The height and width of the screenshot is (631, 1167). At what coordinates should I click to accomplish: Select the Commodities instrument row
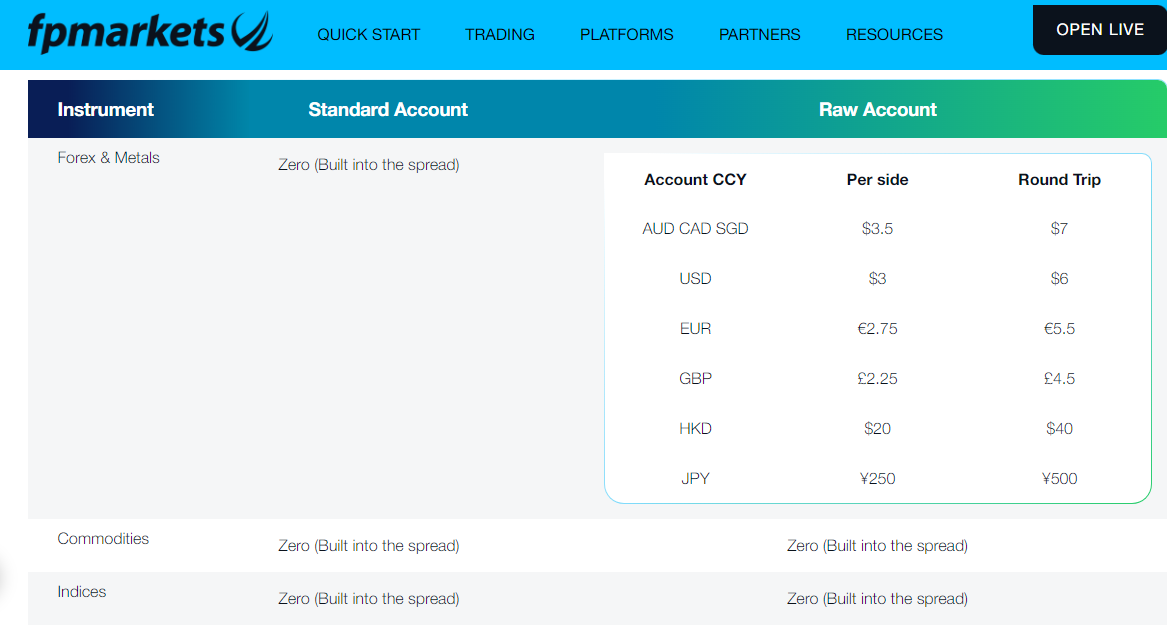pyautogui.click(x=103, y=538)
